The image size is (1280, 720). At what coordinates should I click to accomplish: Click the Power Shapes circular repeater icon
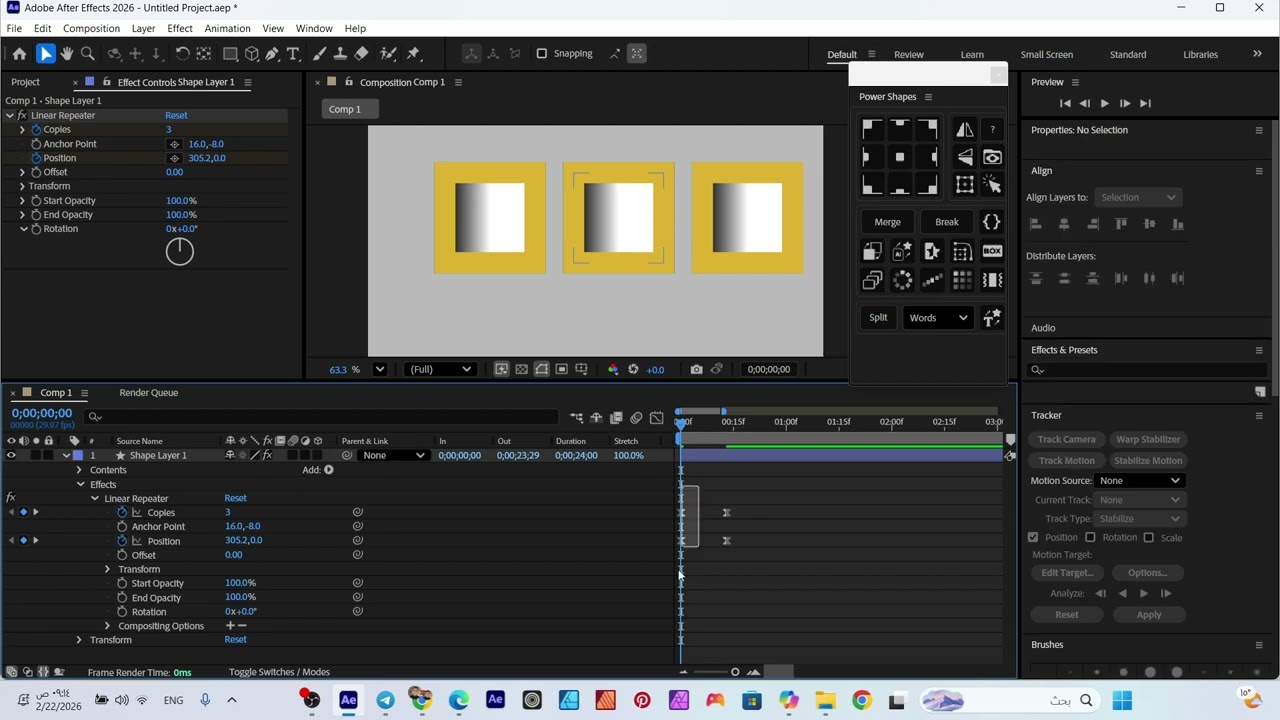[x=902, y=281]
